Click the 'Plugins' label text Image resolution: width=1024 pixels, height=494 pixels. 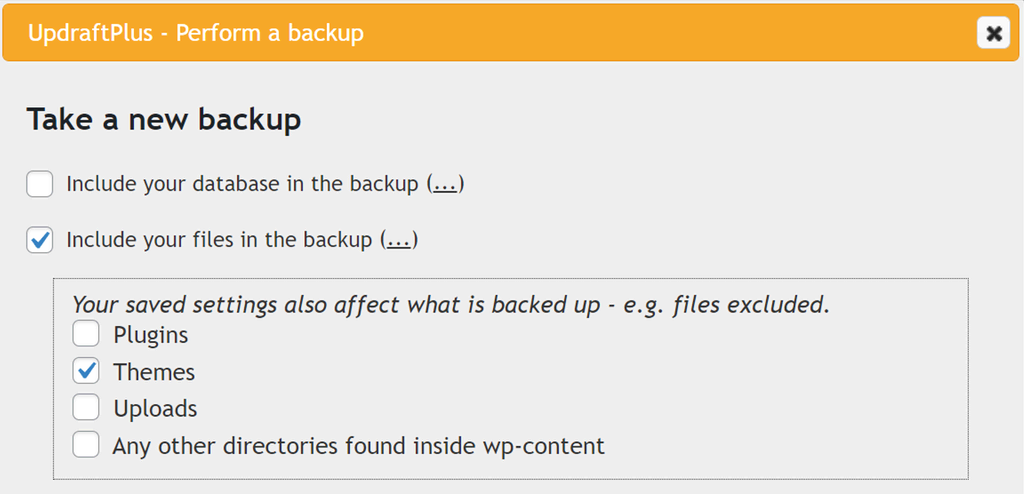tap(151, 335)
